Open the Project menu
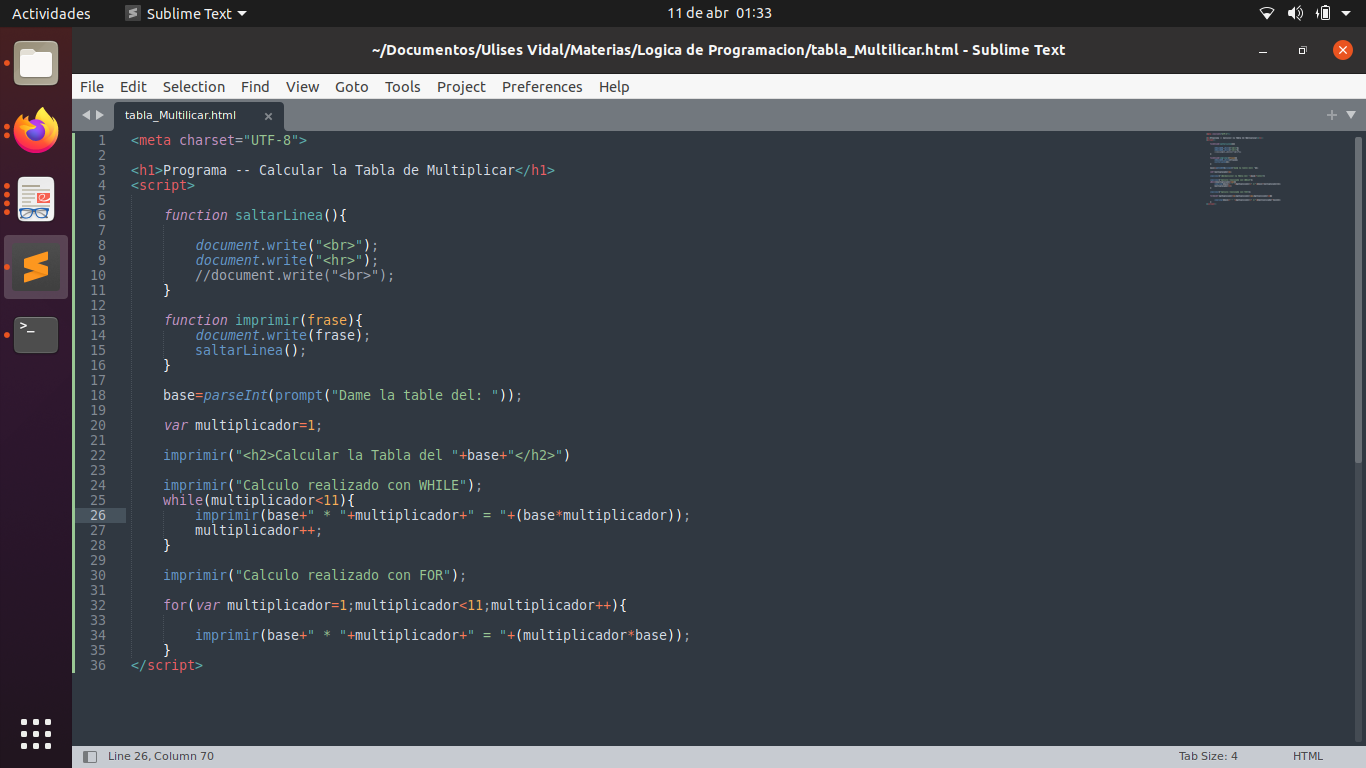 click(x=461, y=87)
